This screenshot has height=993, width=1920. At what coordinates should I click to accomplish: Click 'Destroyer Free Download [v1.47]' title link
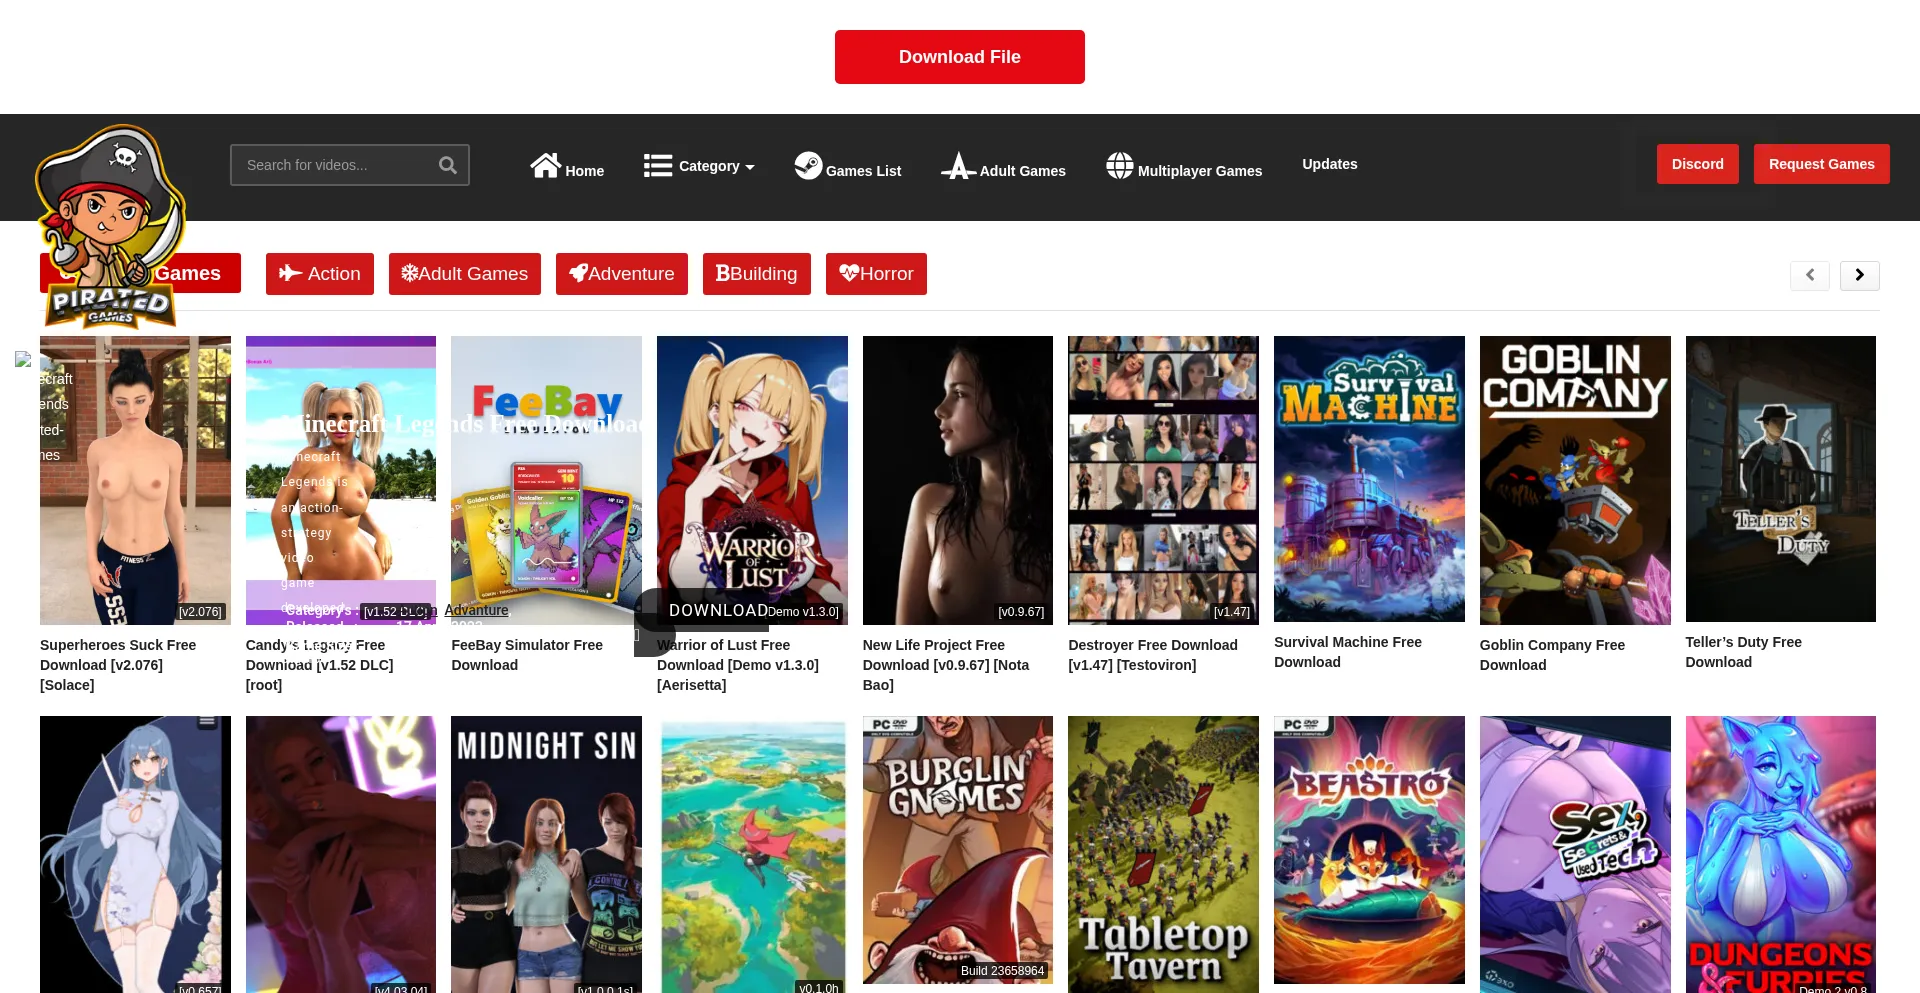(1153, 655)
